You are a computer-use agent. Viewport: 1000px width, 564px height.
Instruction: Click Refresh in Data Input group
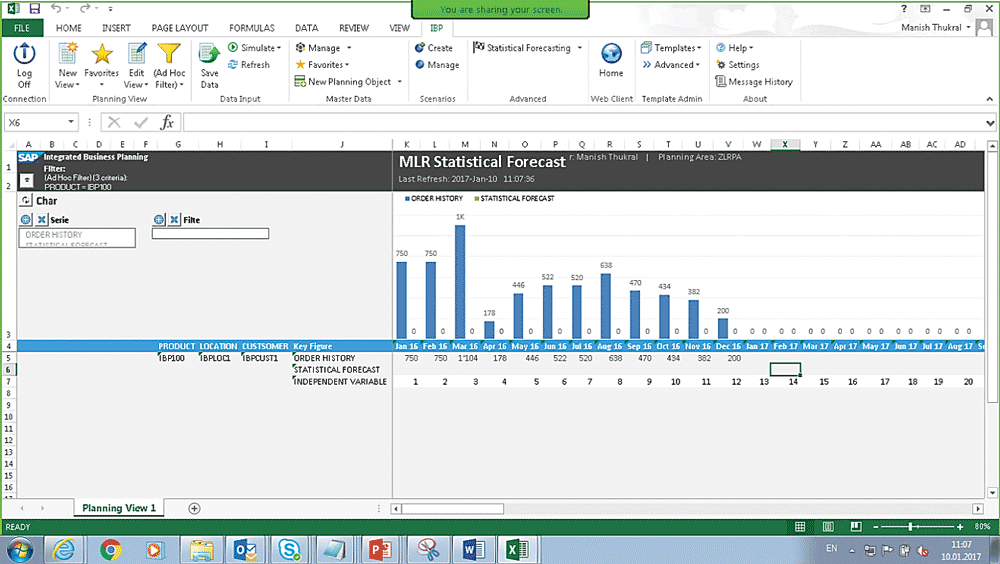pyautogui.click(x=249, y=64)
